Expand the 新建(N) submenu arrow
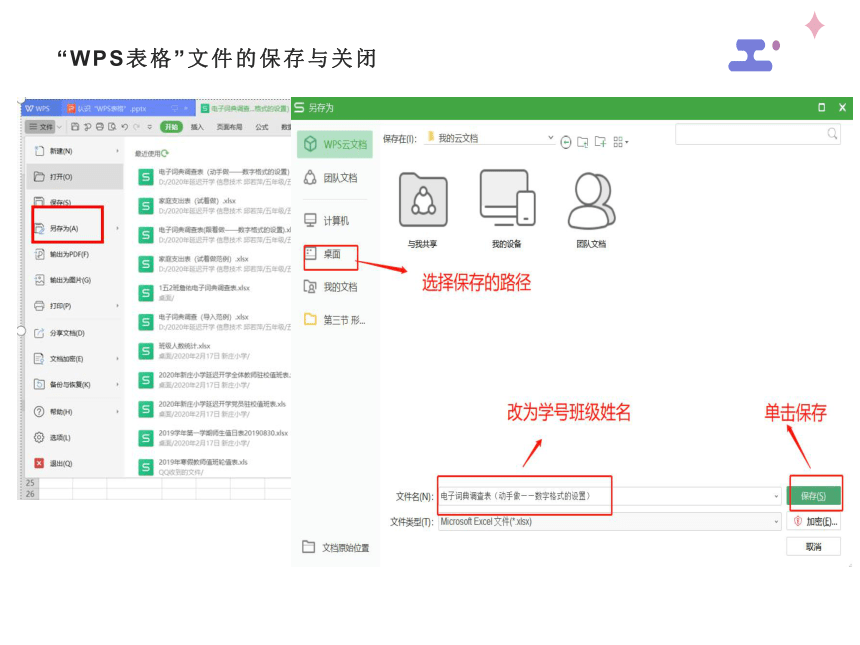 click(117, 151)
